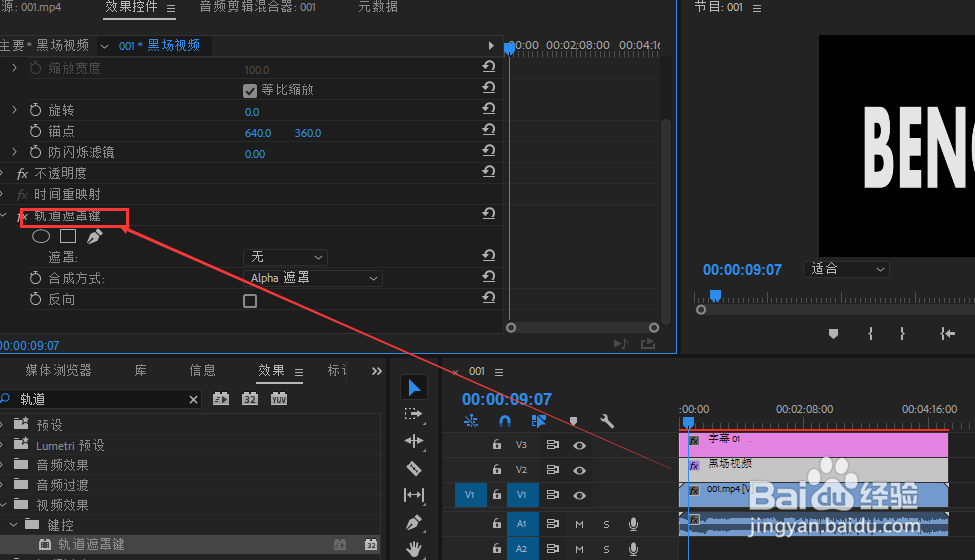The height and width of the screenshot is (560, 975).
Task: Select the Hand tool
Action: tap(414, 549)
